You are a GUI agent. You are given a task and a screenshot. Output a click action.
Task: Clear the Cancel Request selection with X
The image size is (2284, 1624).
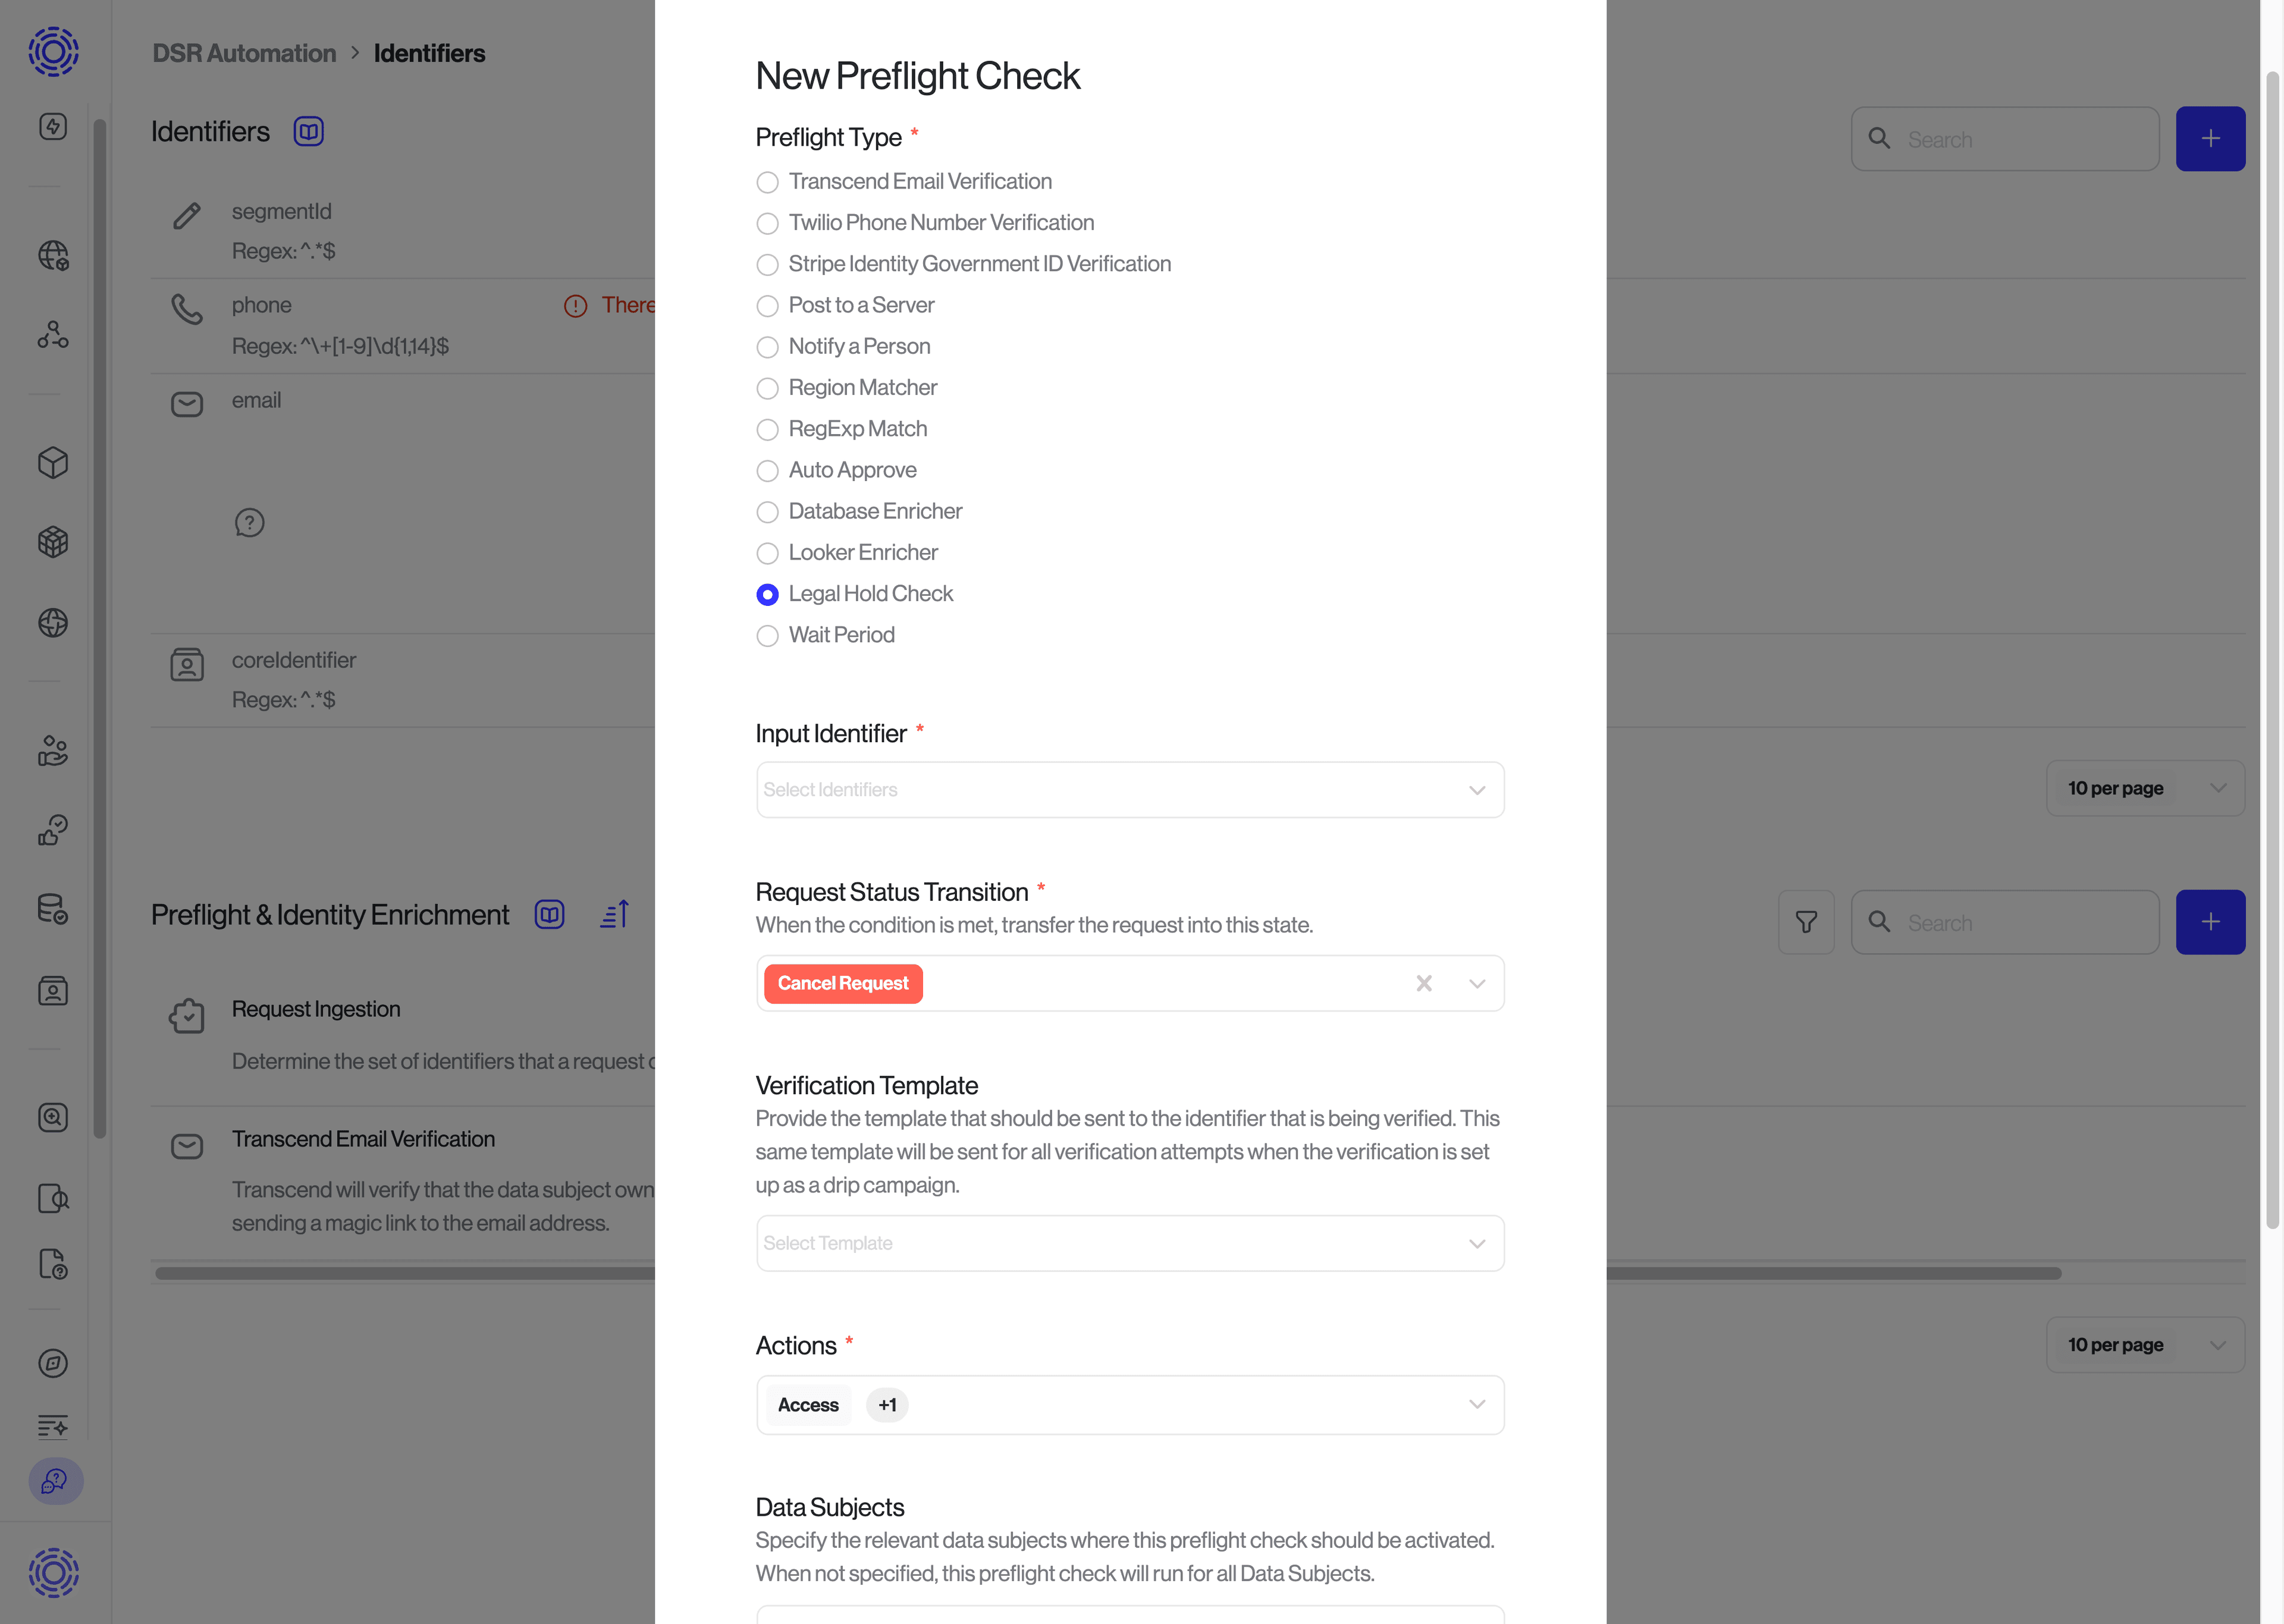pyautogui.click(x=1424, y=983)
